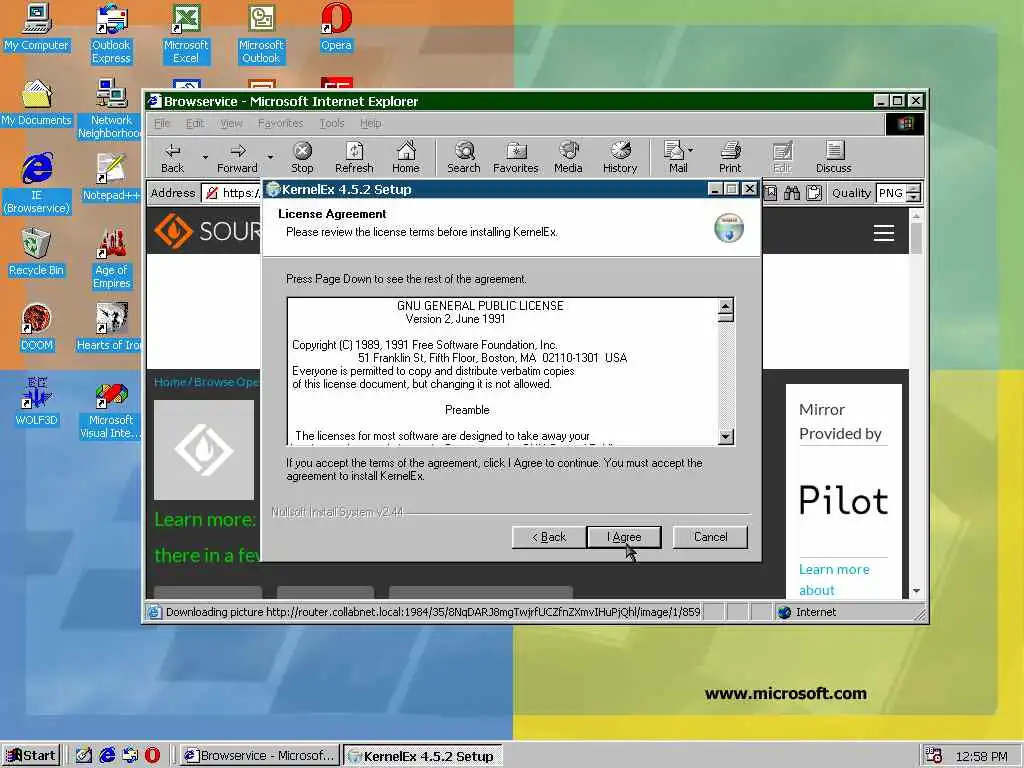Screen dimensions: 1024x768
Task: Select the My Documents desktop icon
Action: coord(36,103)
